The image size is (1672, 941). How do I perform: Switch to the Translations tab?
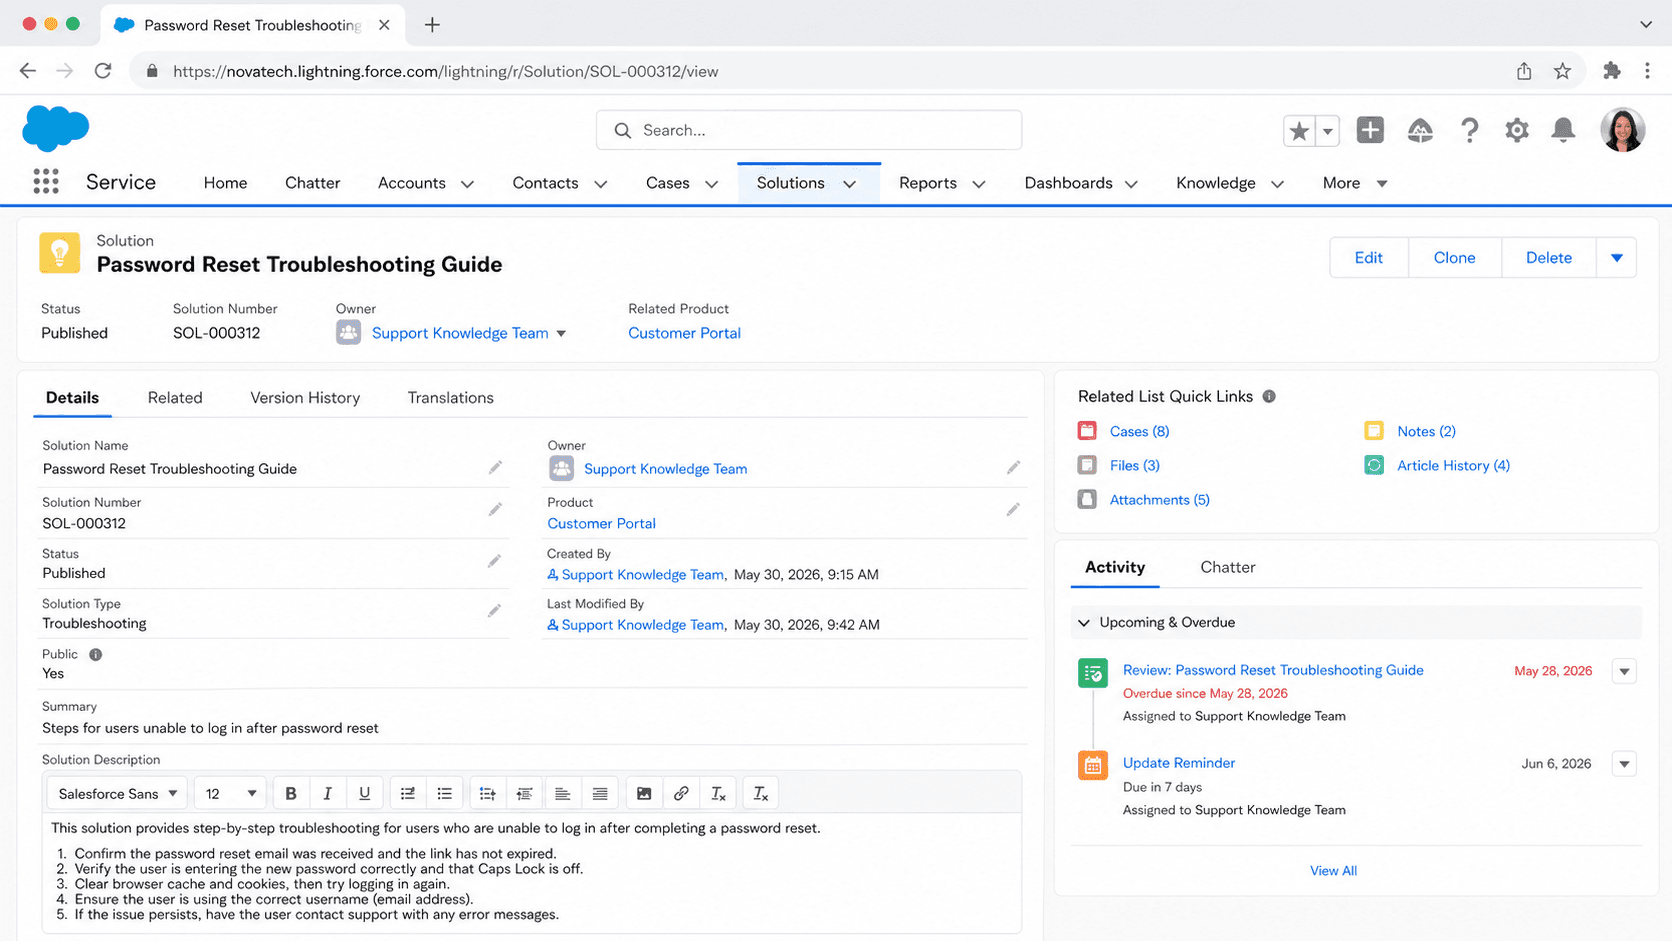pos(451,398)
